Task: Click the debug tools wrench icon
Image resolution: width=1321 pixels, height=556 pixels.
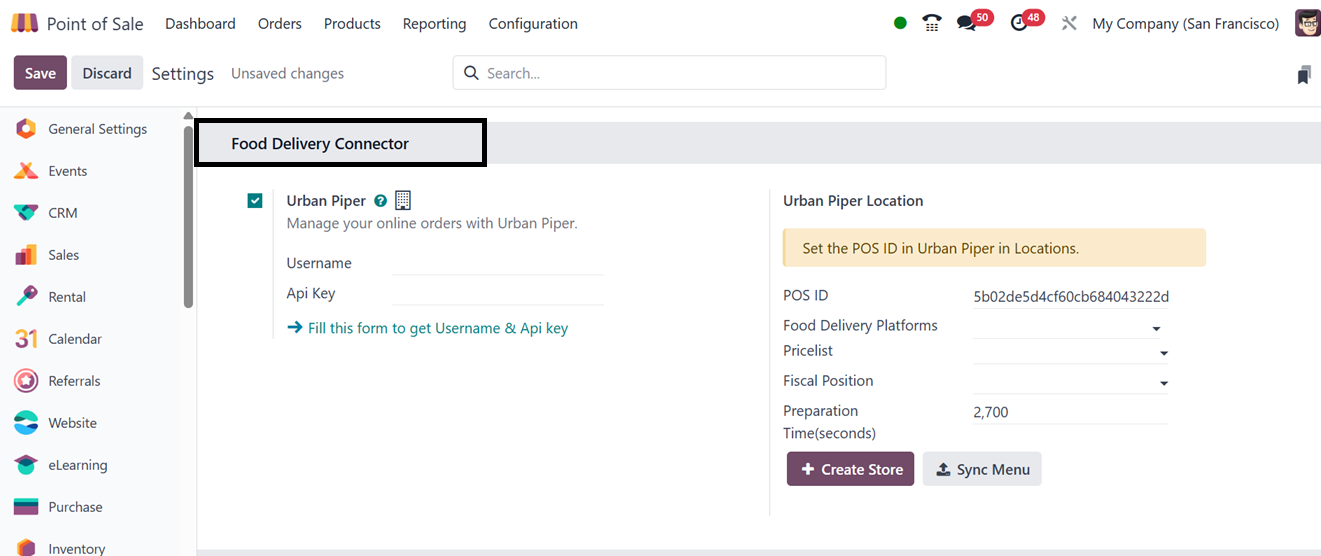Action: 1069,23
